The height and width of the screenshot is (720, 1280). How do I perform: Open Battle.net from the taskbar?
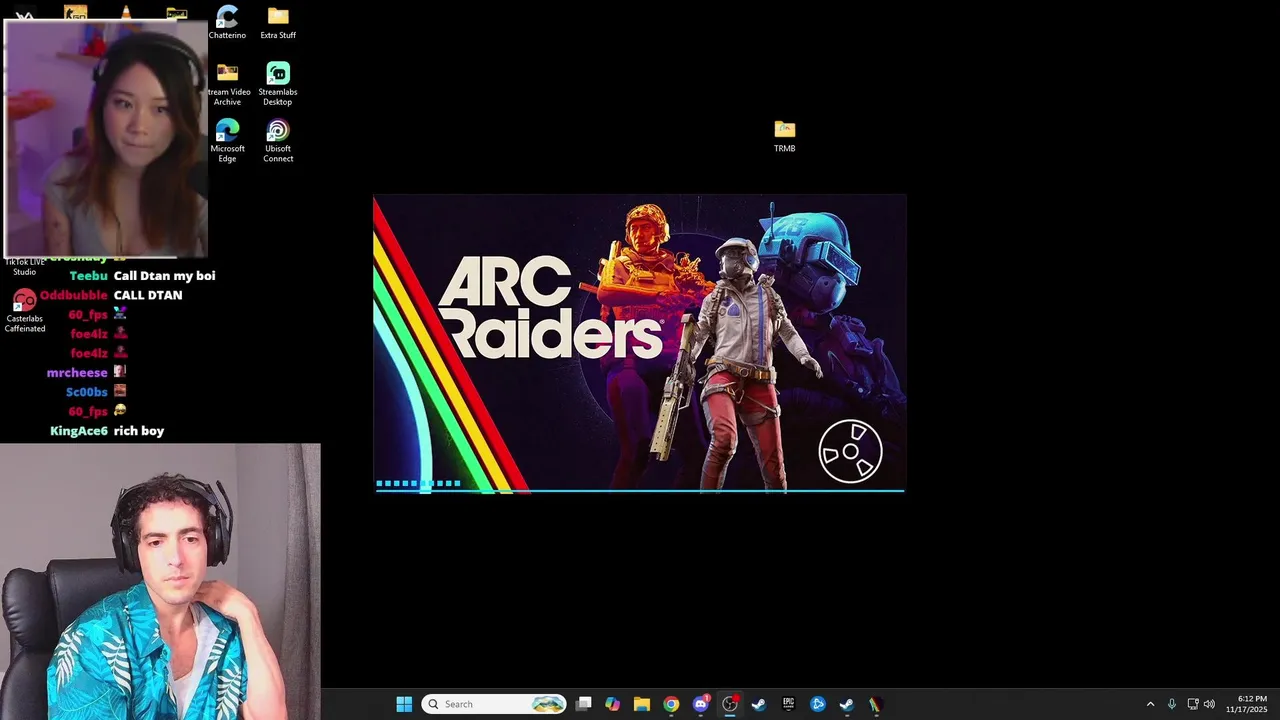[817, 704]
